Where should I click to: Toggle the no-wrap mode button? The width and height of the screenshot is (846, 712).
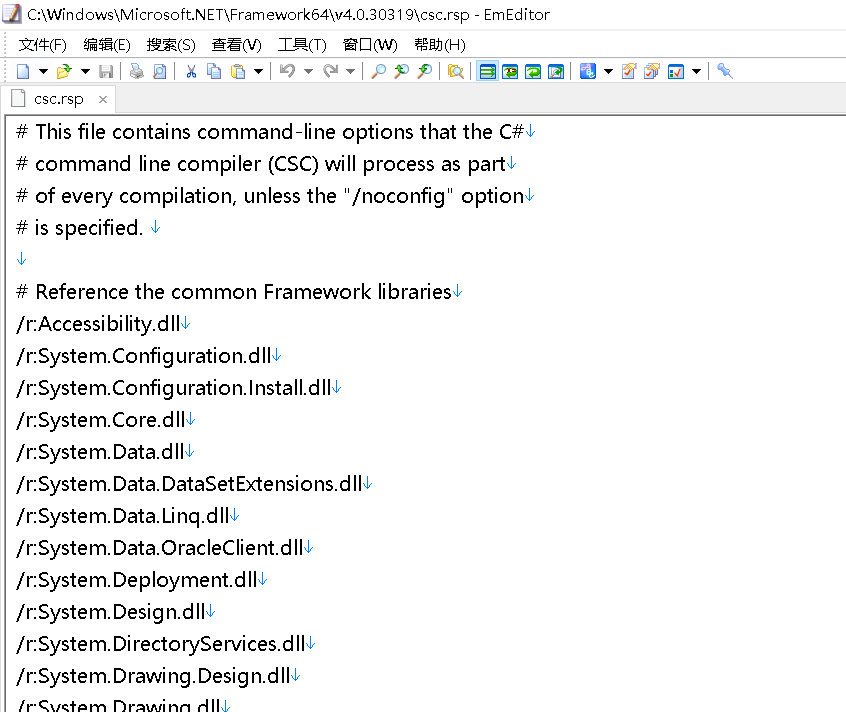click(x=488, y=71)
